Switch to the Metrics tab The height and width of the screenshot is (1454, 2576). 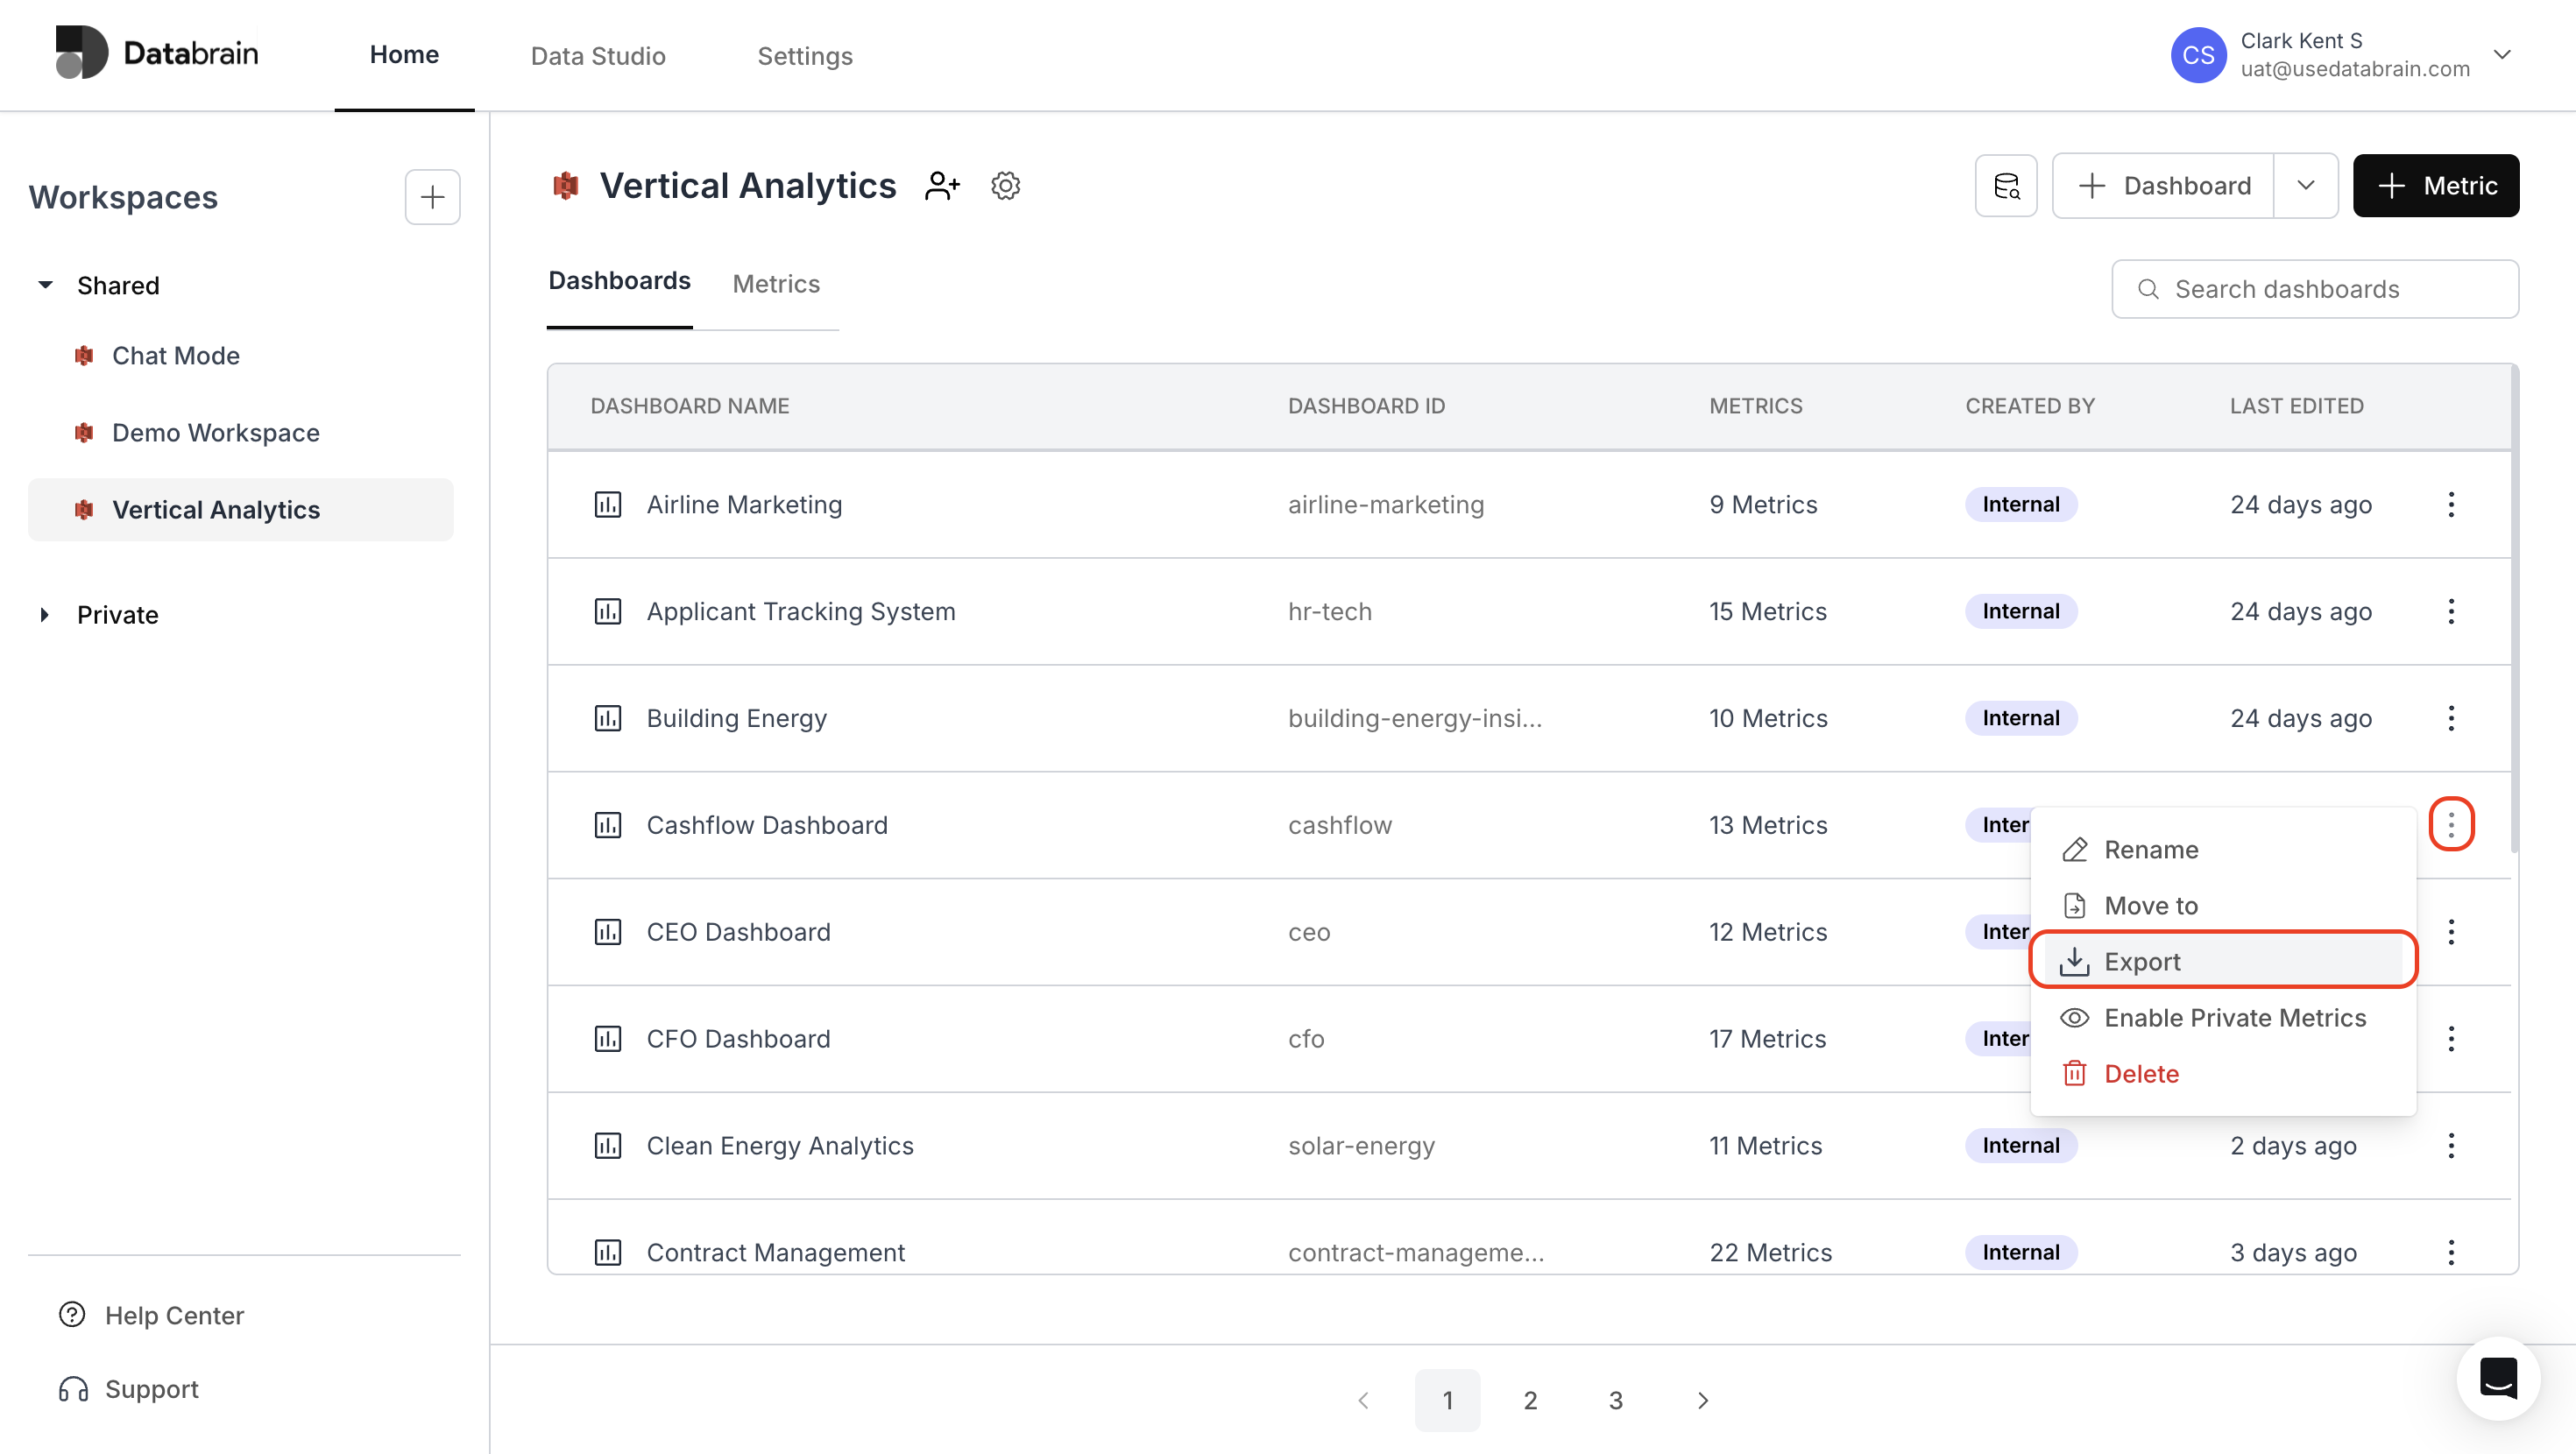[775, 284]
